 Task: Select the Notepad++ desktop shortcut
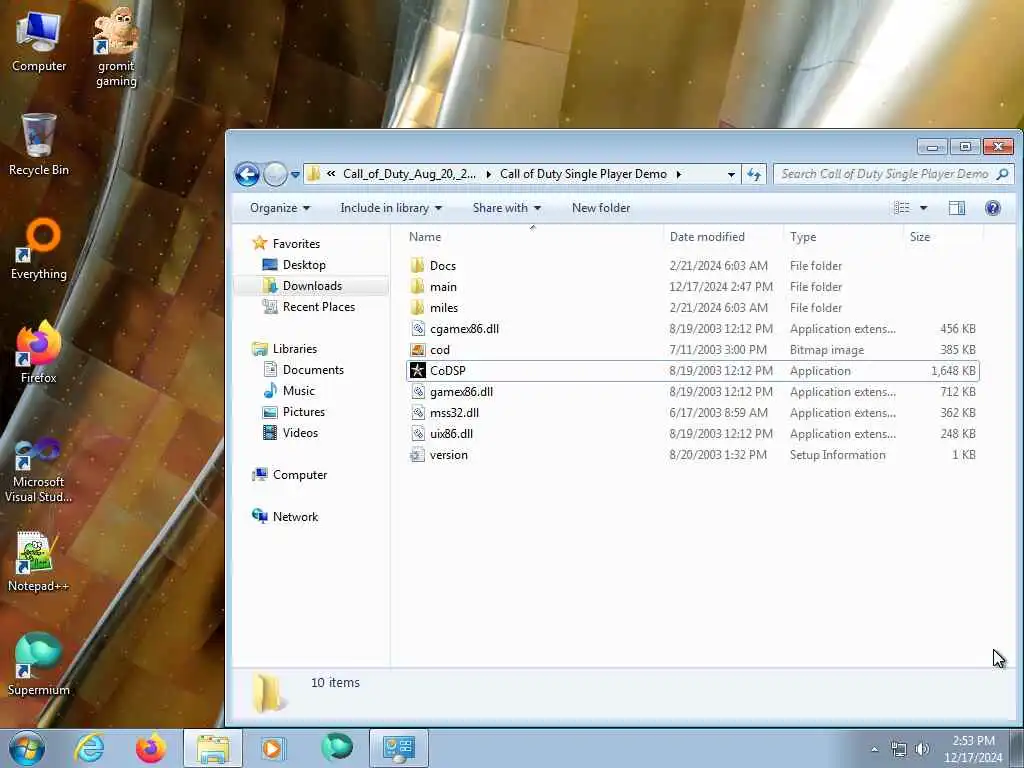coord(39,562)
